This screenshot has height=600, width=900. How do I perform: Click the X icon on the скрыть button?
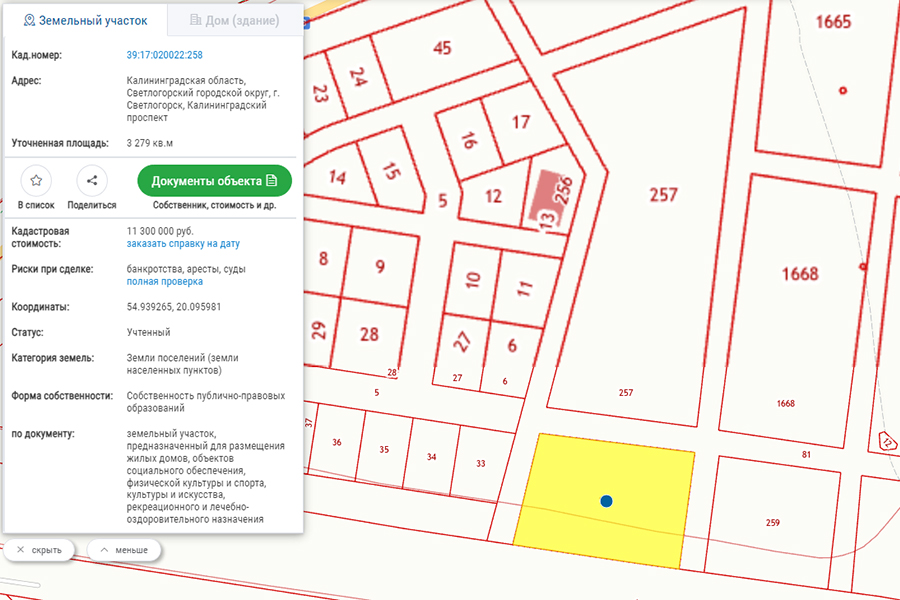(x=19, y=549)
